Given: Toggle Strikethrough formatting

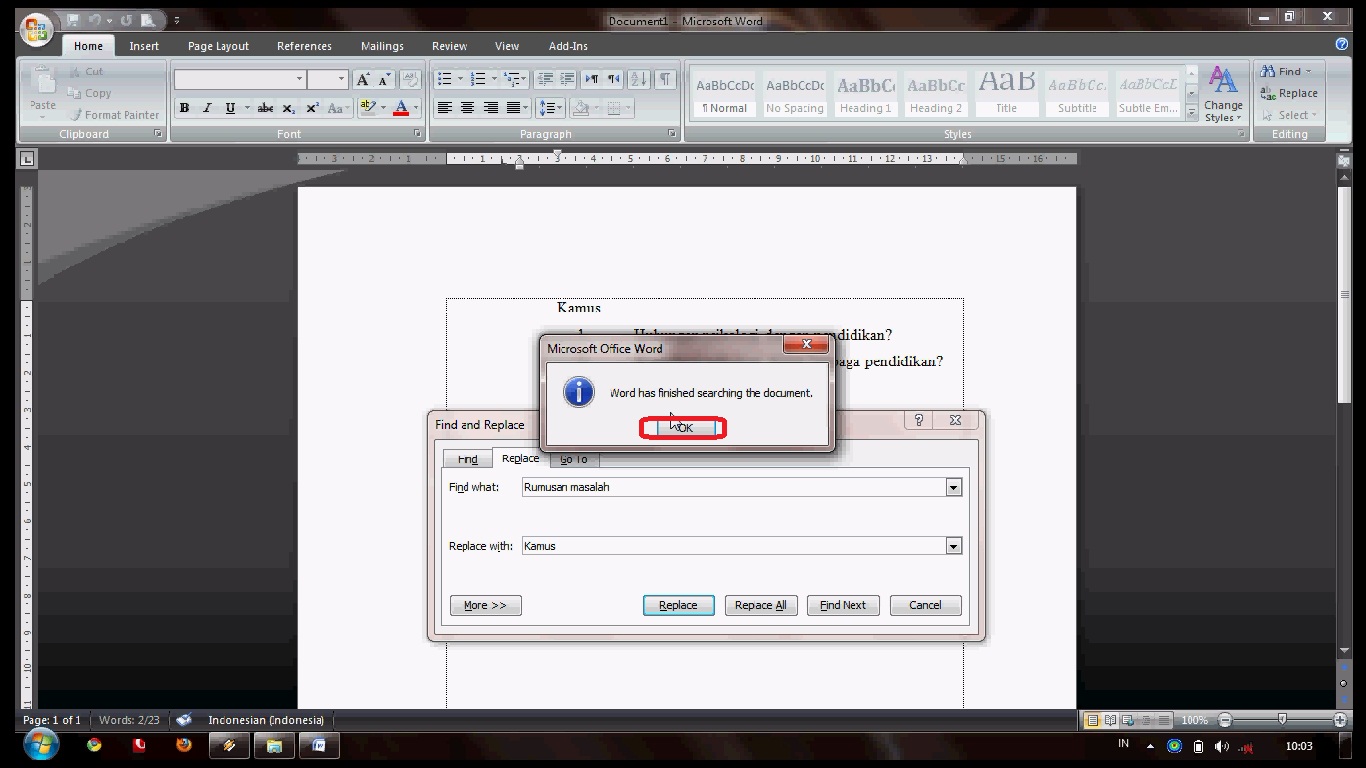Looking at the screenshot, I should (265, 108).
